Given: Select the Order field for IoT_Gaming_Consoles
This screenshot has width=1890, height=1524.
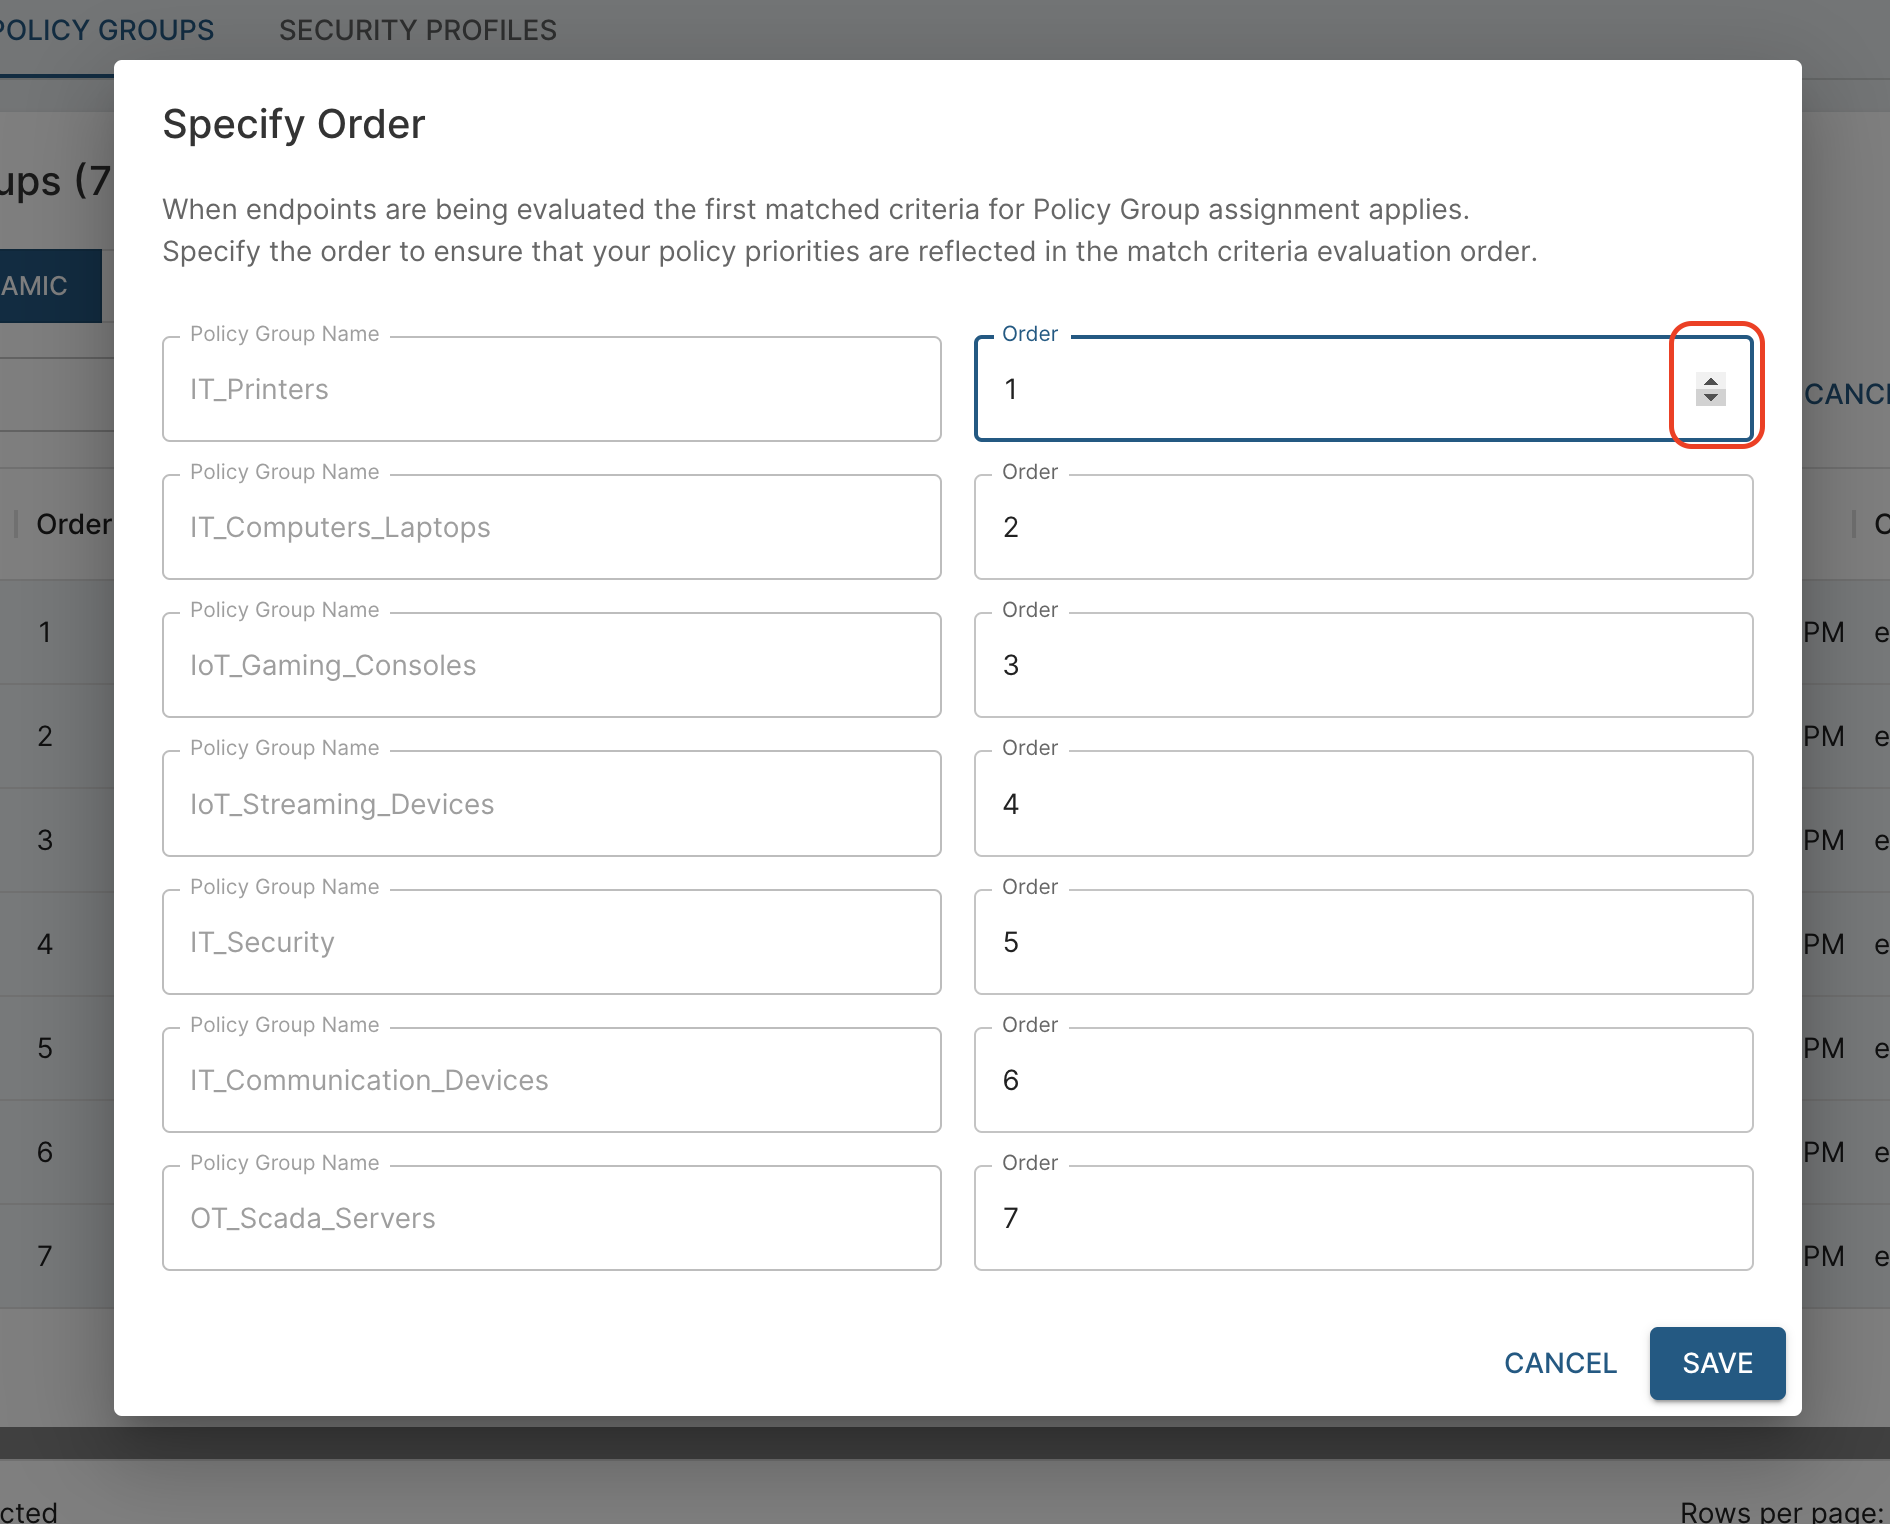Looking at the screenshot, I should pos(1363,665).
